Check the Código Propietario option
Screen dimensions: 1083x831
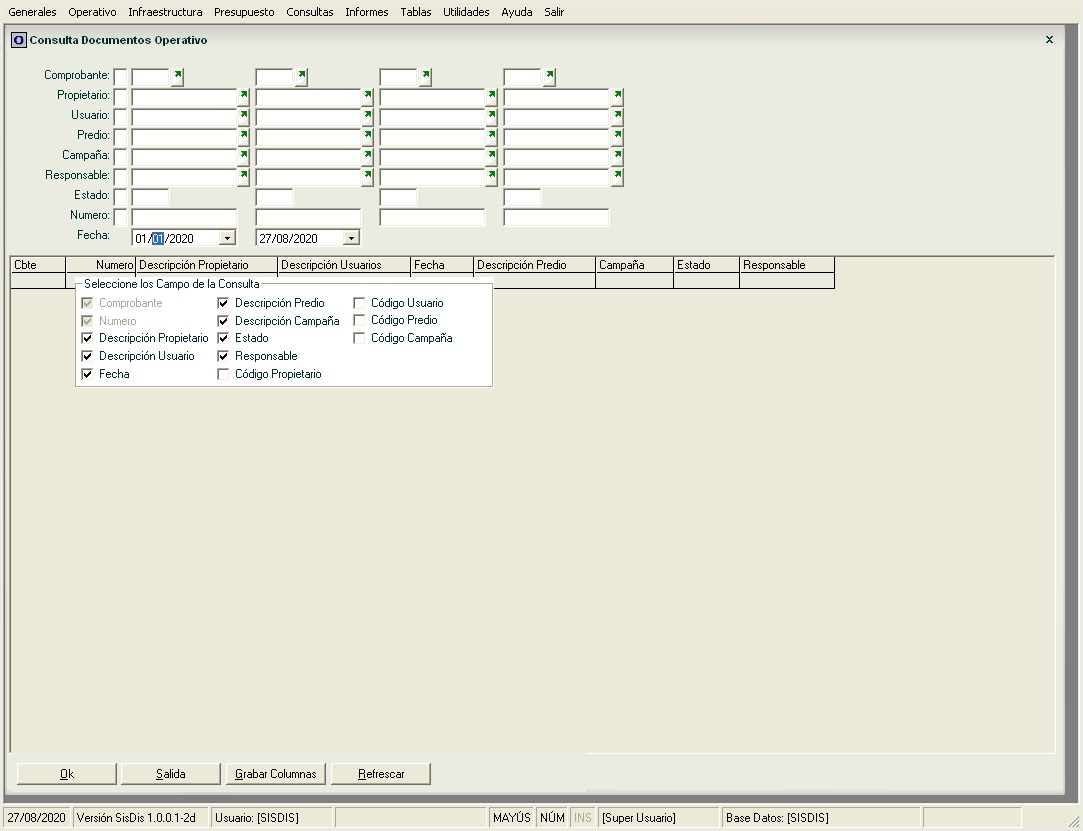[224, 374]
